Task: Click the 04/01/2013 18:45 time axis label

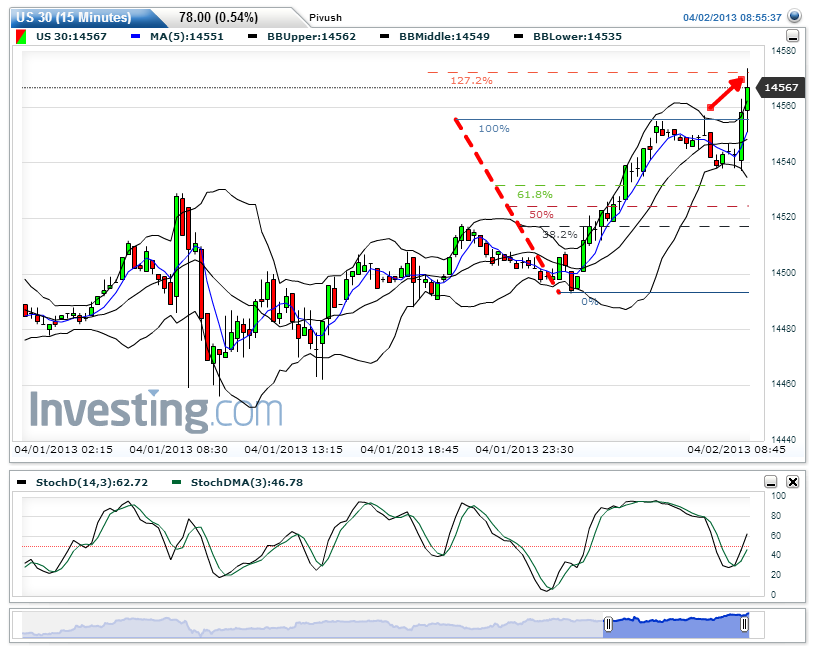Action: [409, 449]
